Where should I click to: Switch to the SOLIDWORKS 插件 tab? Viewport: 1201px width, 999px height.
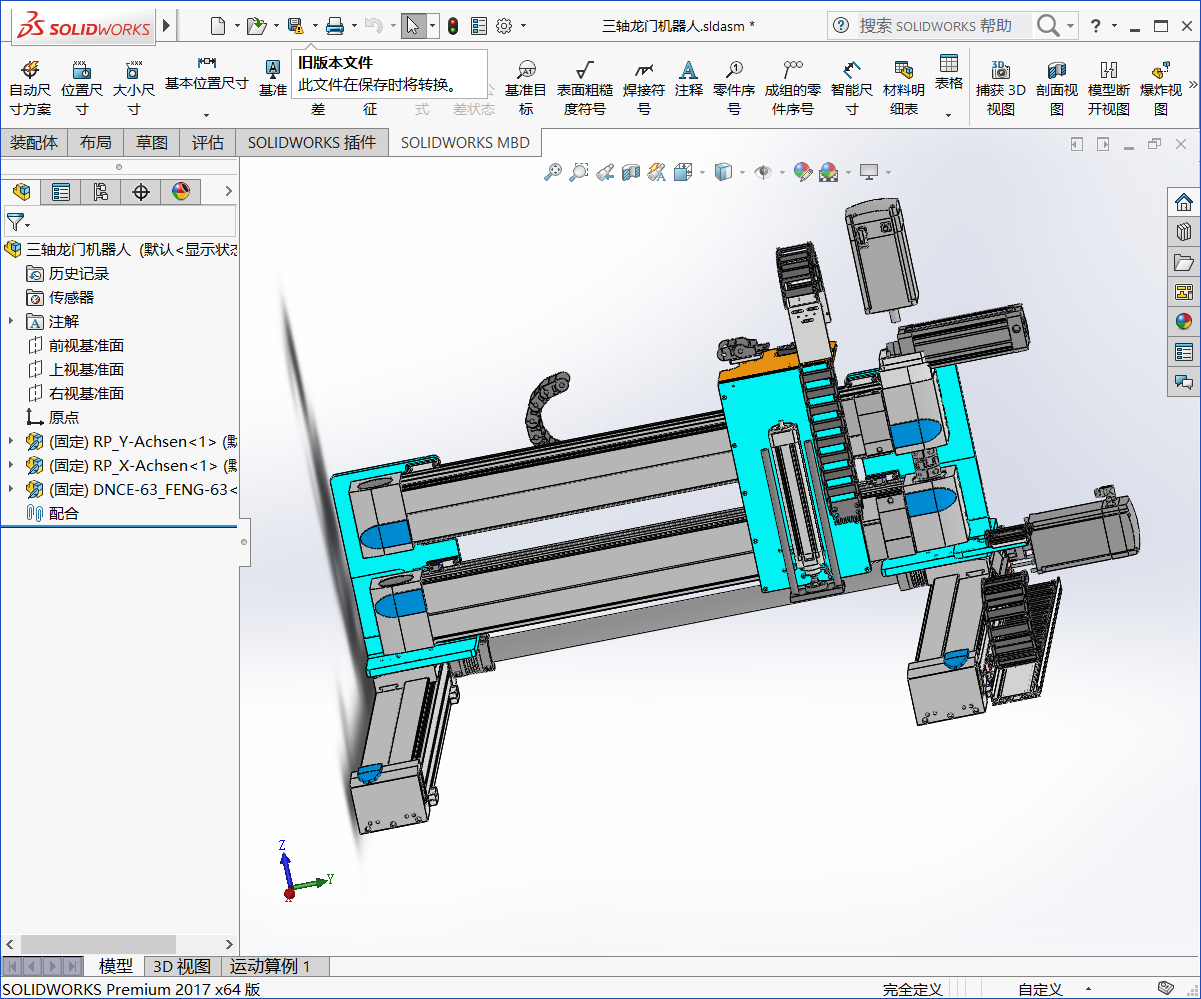[312, 143]
